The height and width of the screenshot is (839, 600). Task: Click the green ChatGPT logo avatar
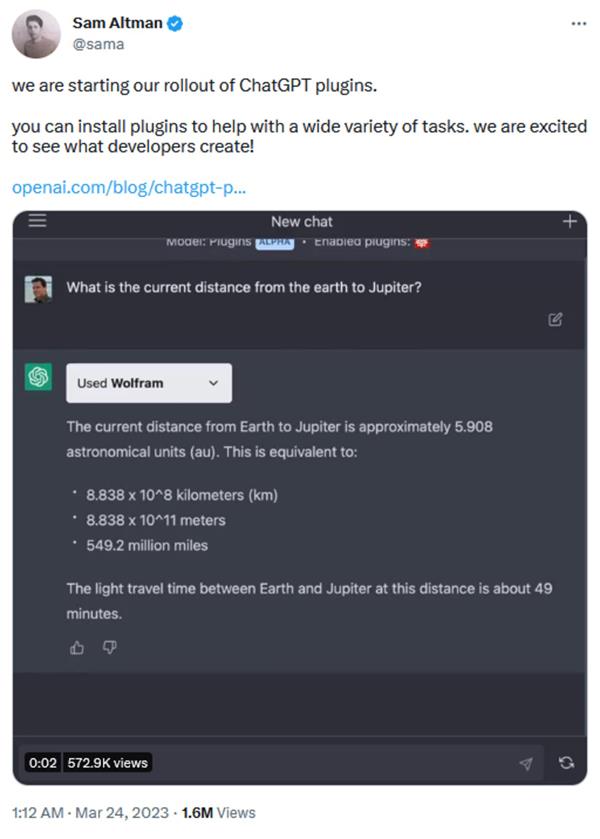point(39,378)
